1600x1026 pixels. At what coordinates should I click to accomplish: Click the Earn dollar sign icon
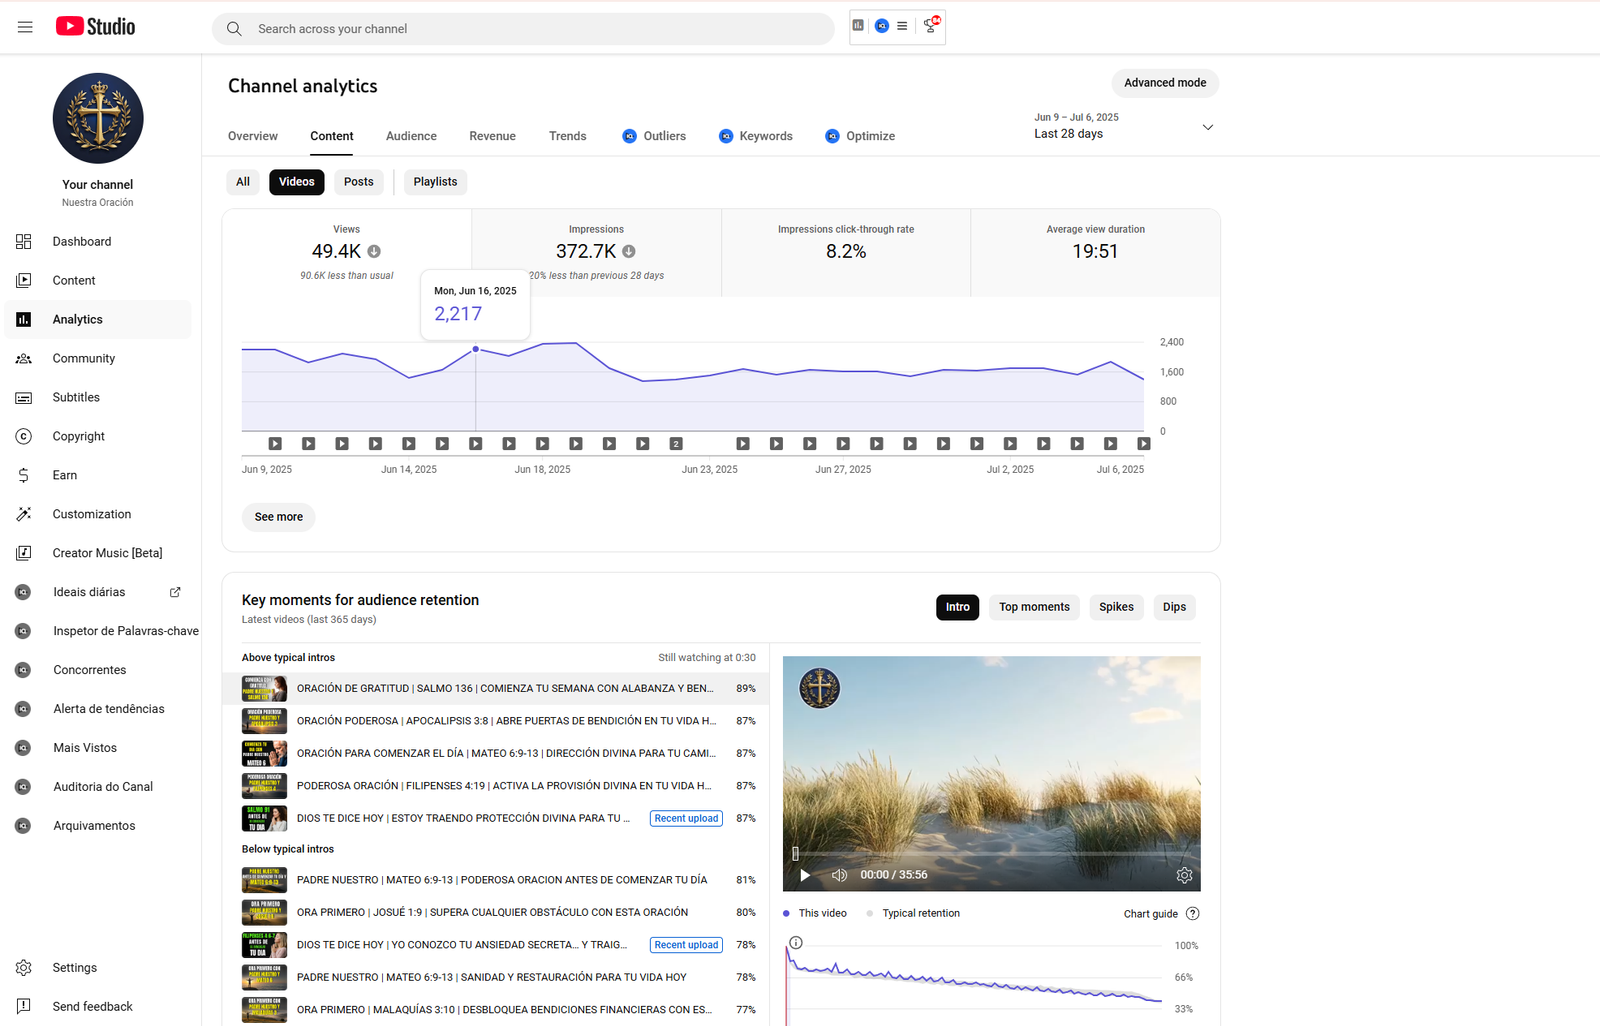(x=24, y=476)
